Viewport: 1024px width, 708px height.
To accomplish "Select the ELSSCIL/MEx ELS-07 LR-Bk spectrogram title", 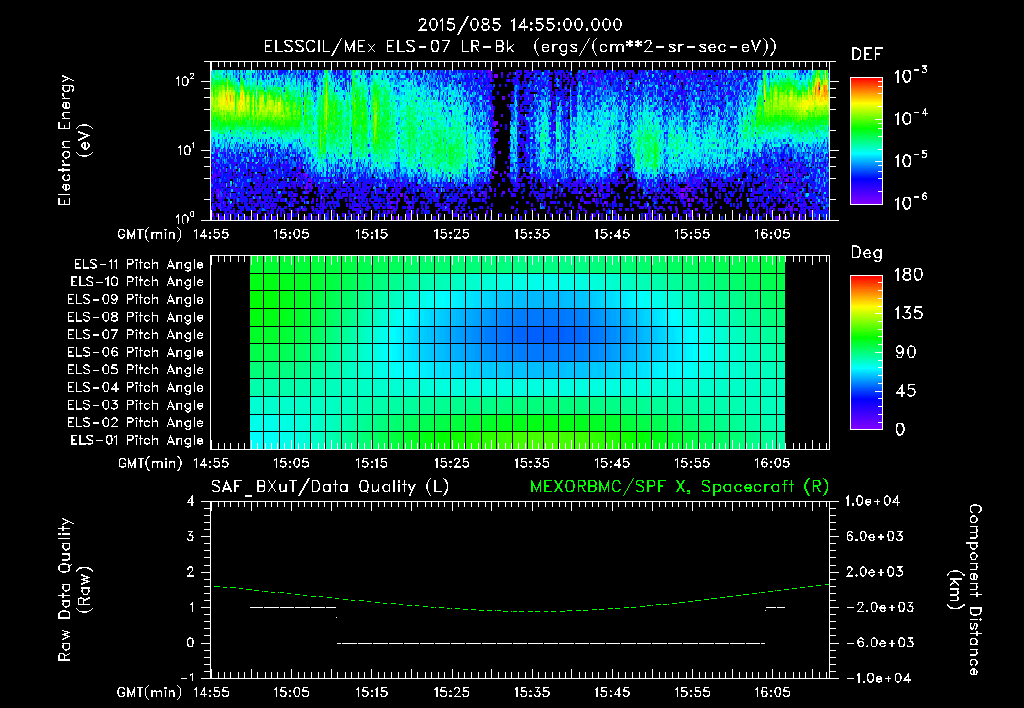I will coord(520,46).
